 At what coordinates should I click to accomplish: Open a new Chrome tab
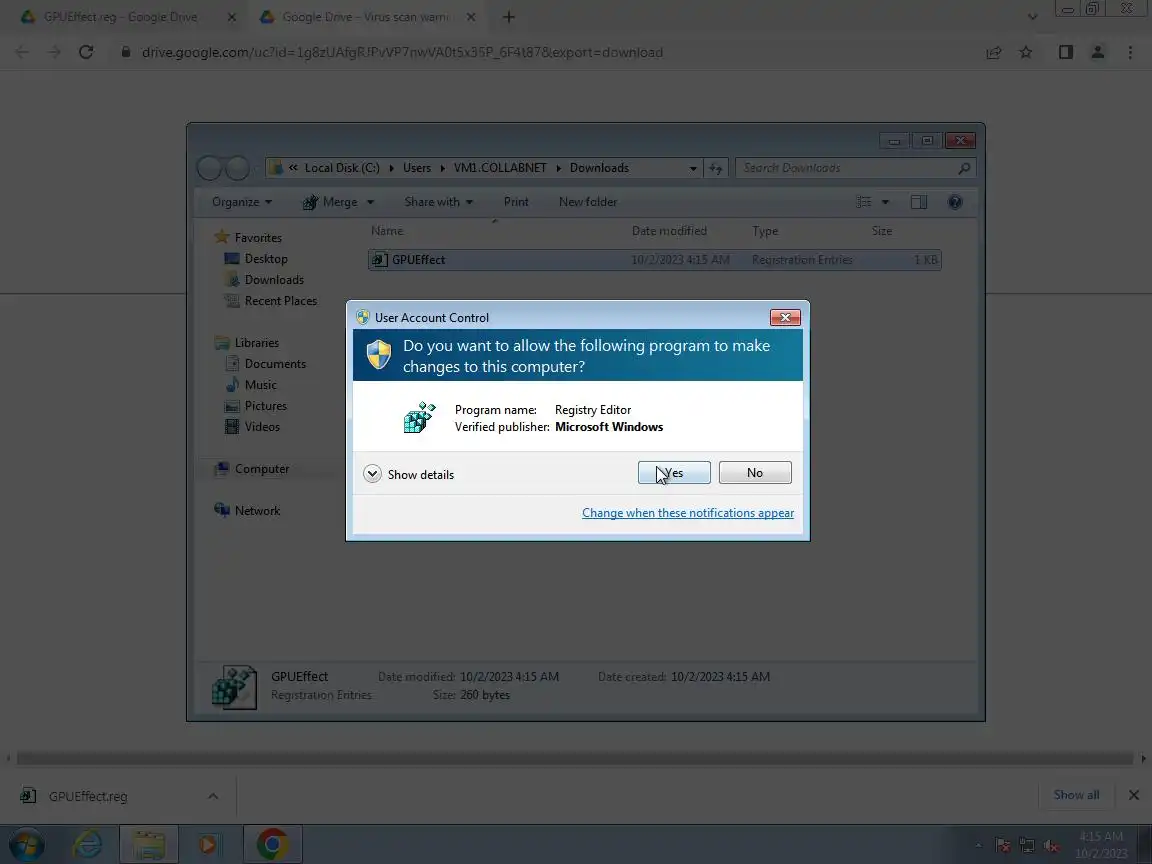point(508,17)
